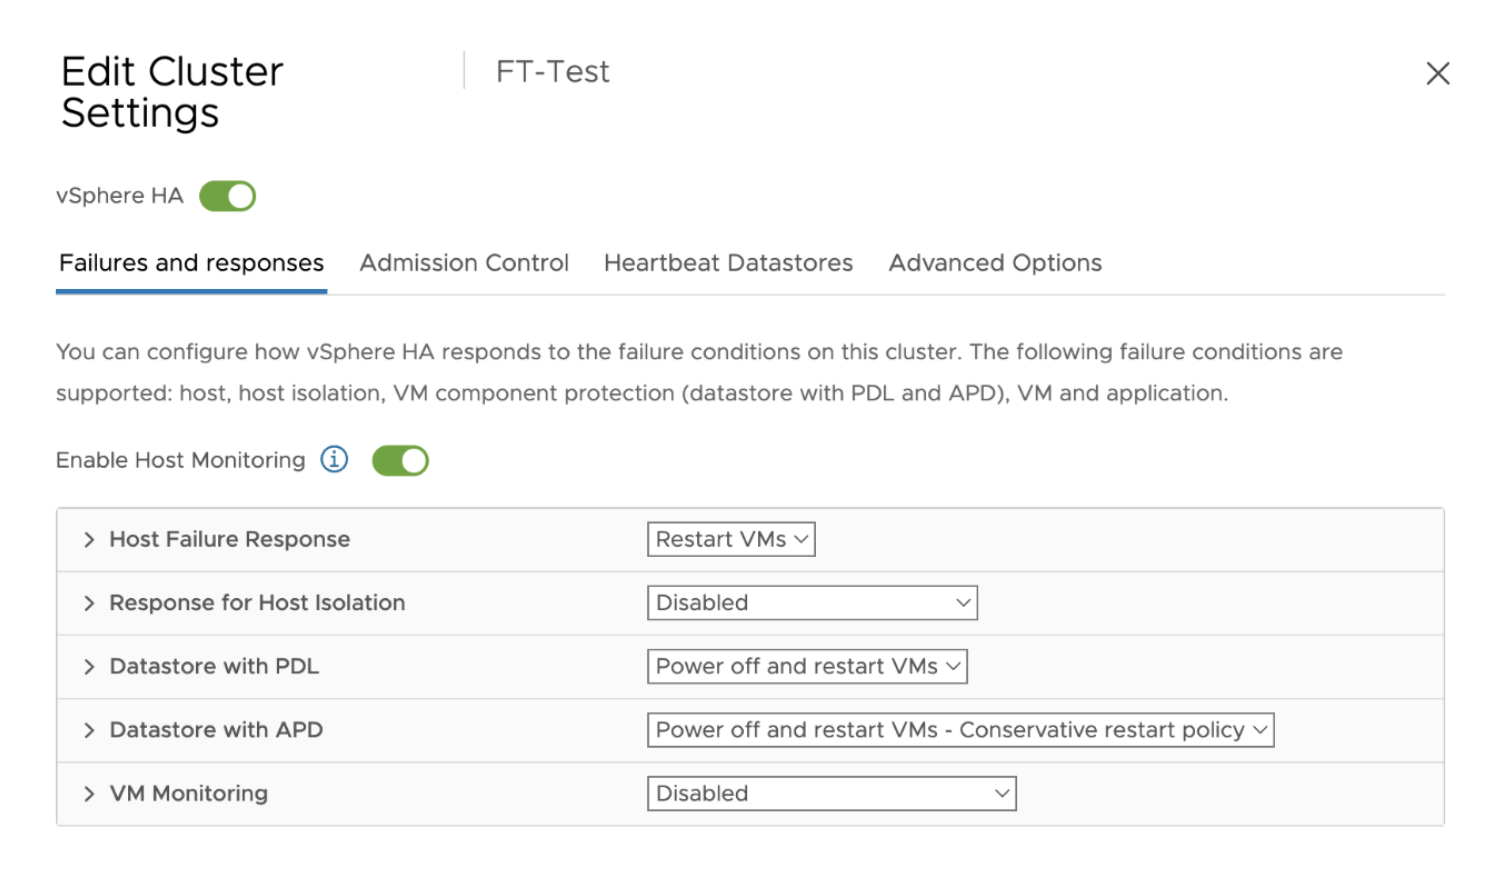The width and height of the screenshot is (1500, 886).
Task: Open the PDL Power off dropdown
Action: coord(807,667)
